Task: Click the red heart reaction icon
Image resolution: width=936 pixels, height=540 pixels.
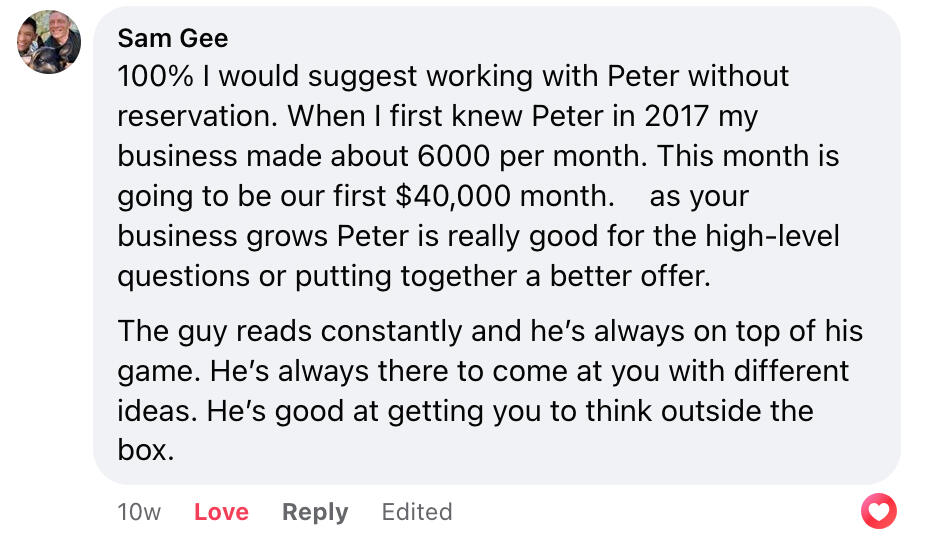Action: coord(879,512)
